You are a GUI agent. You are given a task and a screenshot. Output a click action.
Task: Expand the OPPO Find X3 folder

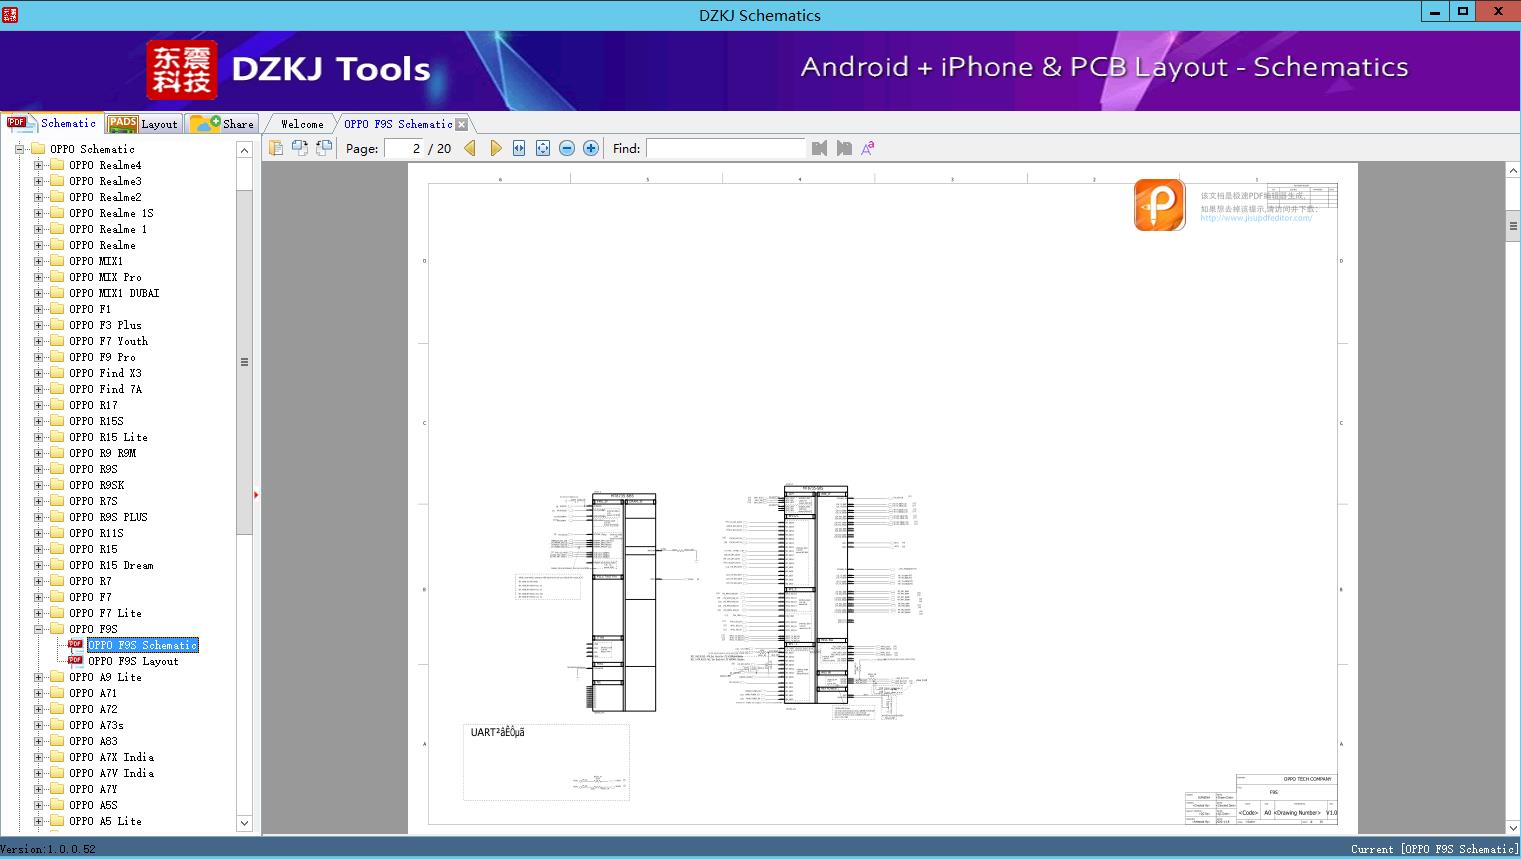[x=38, y=373]
